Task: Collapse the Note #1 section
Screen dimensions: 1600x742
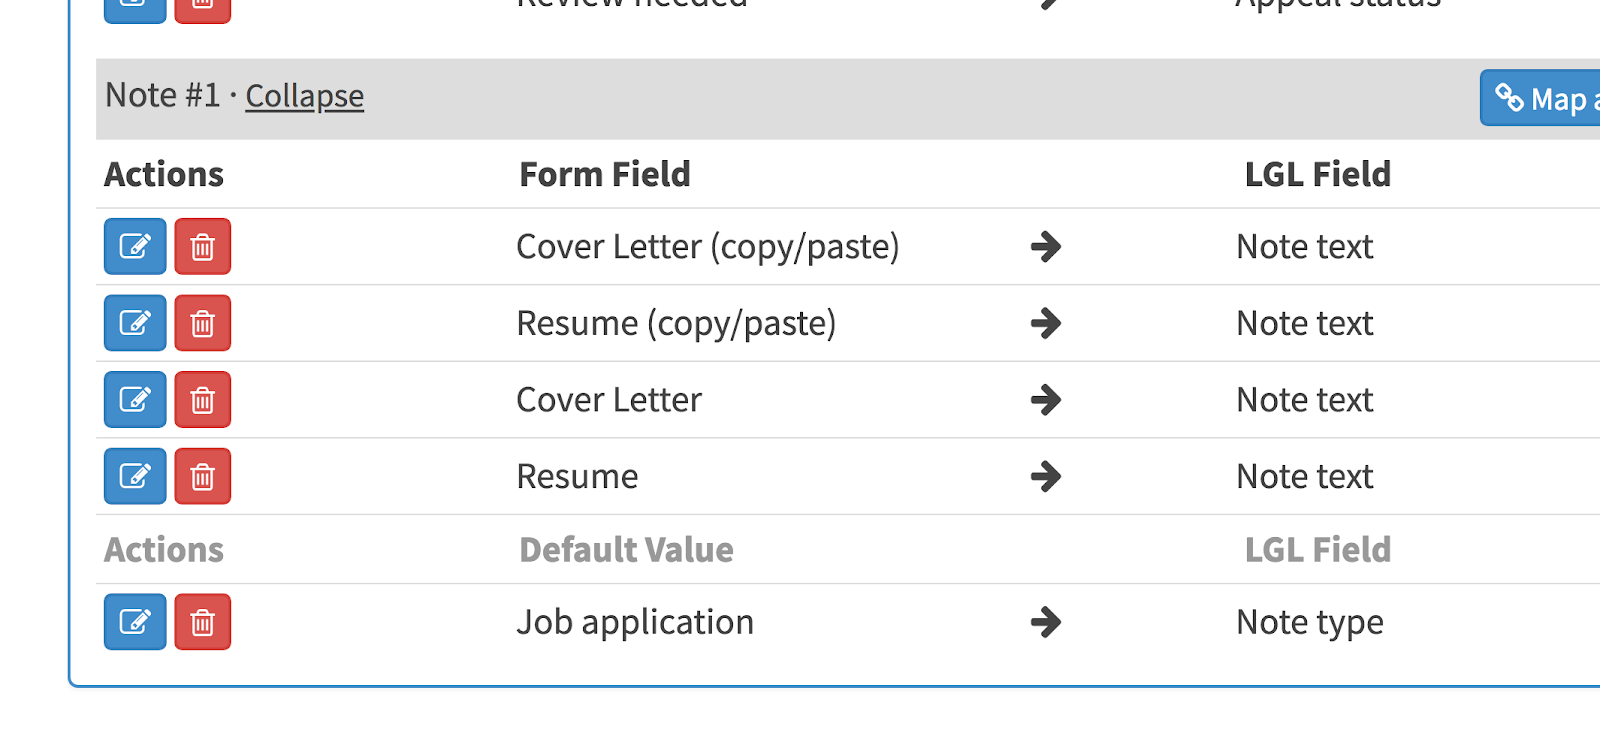Action: 304,96
